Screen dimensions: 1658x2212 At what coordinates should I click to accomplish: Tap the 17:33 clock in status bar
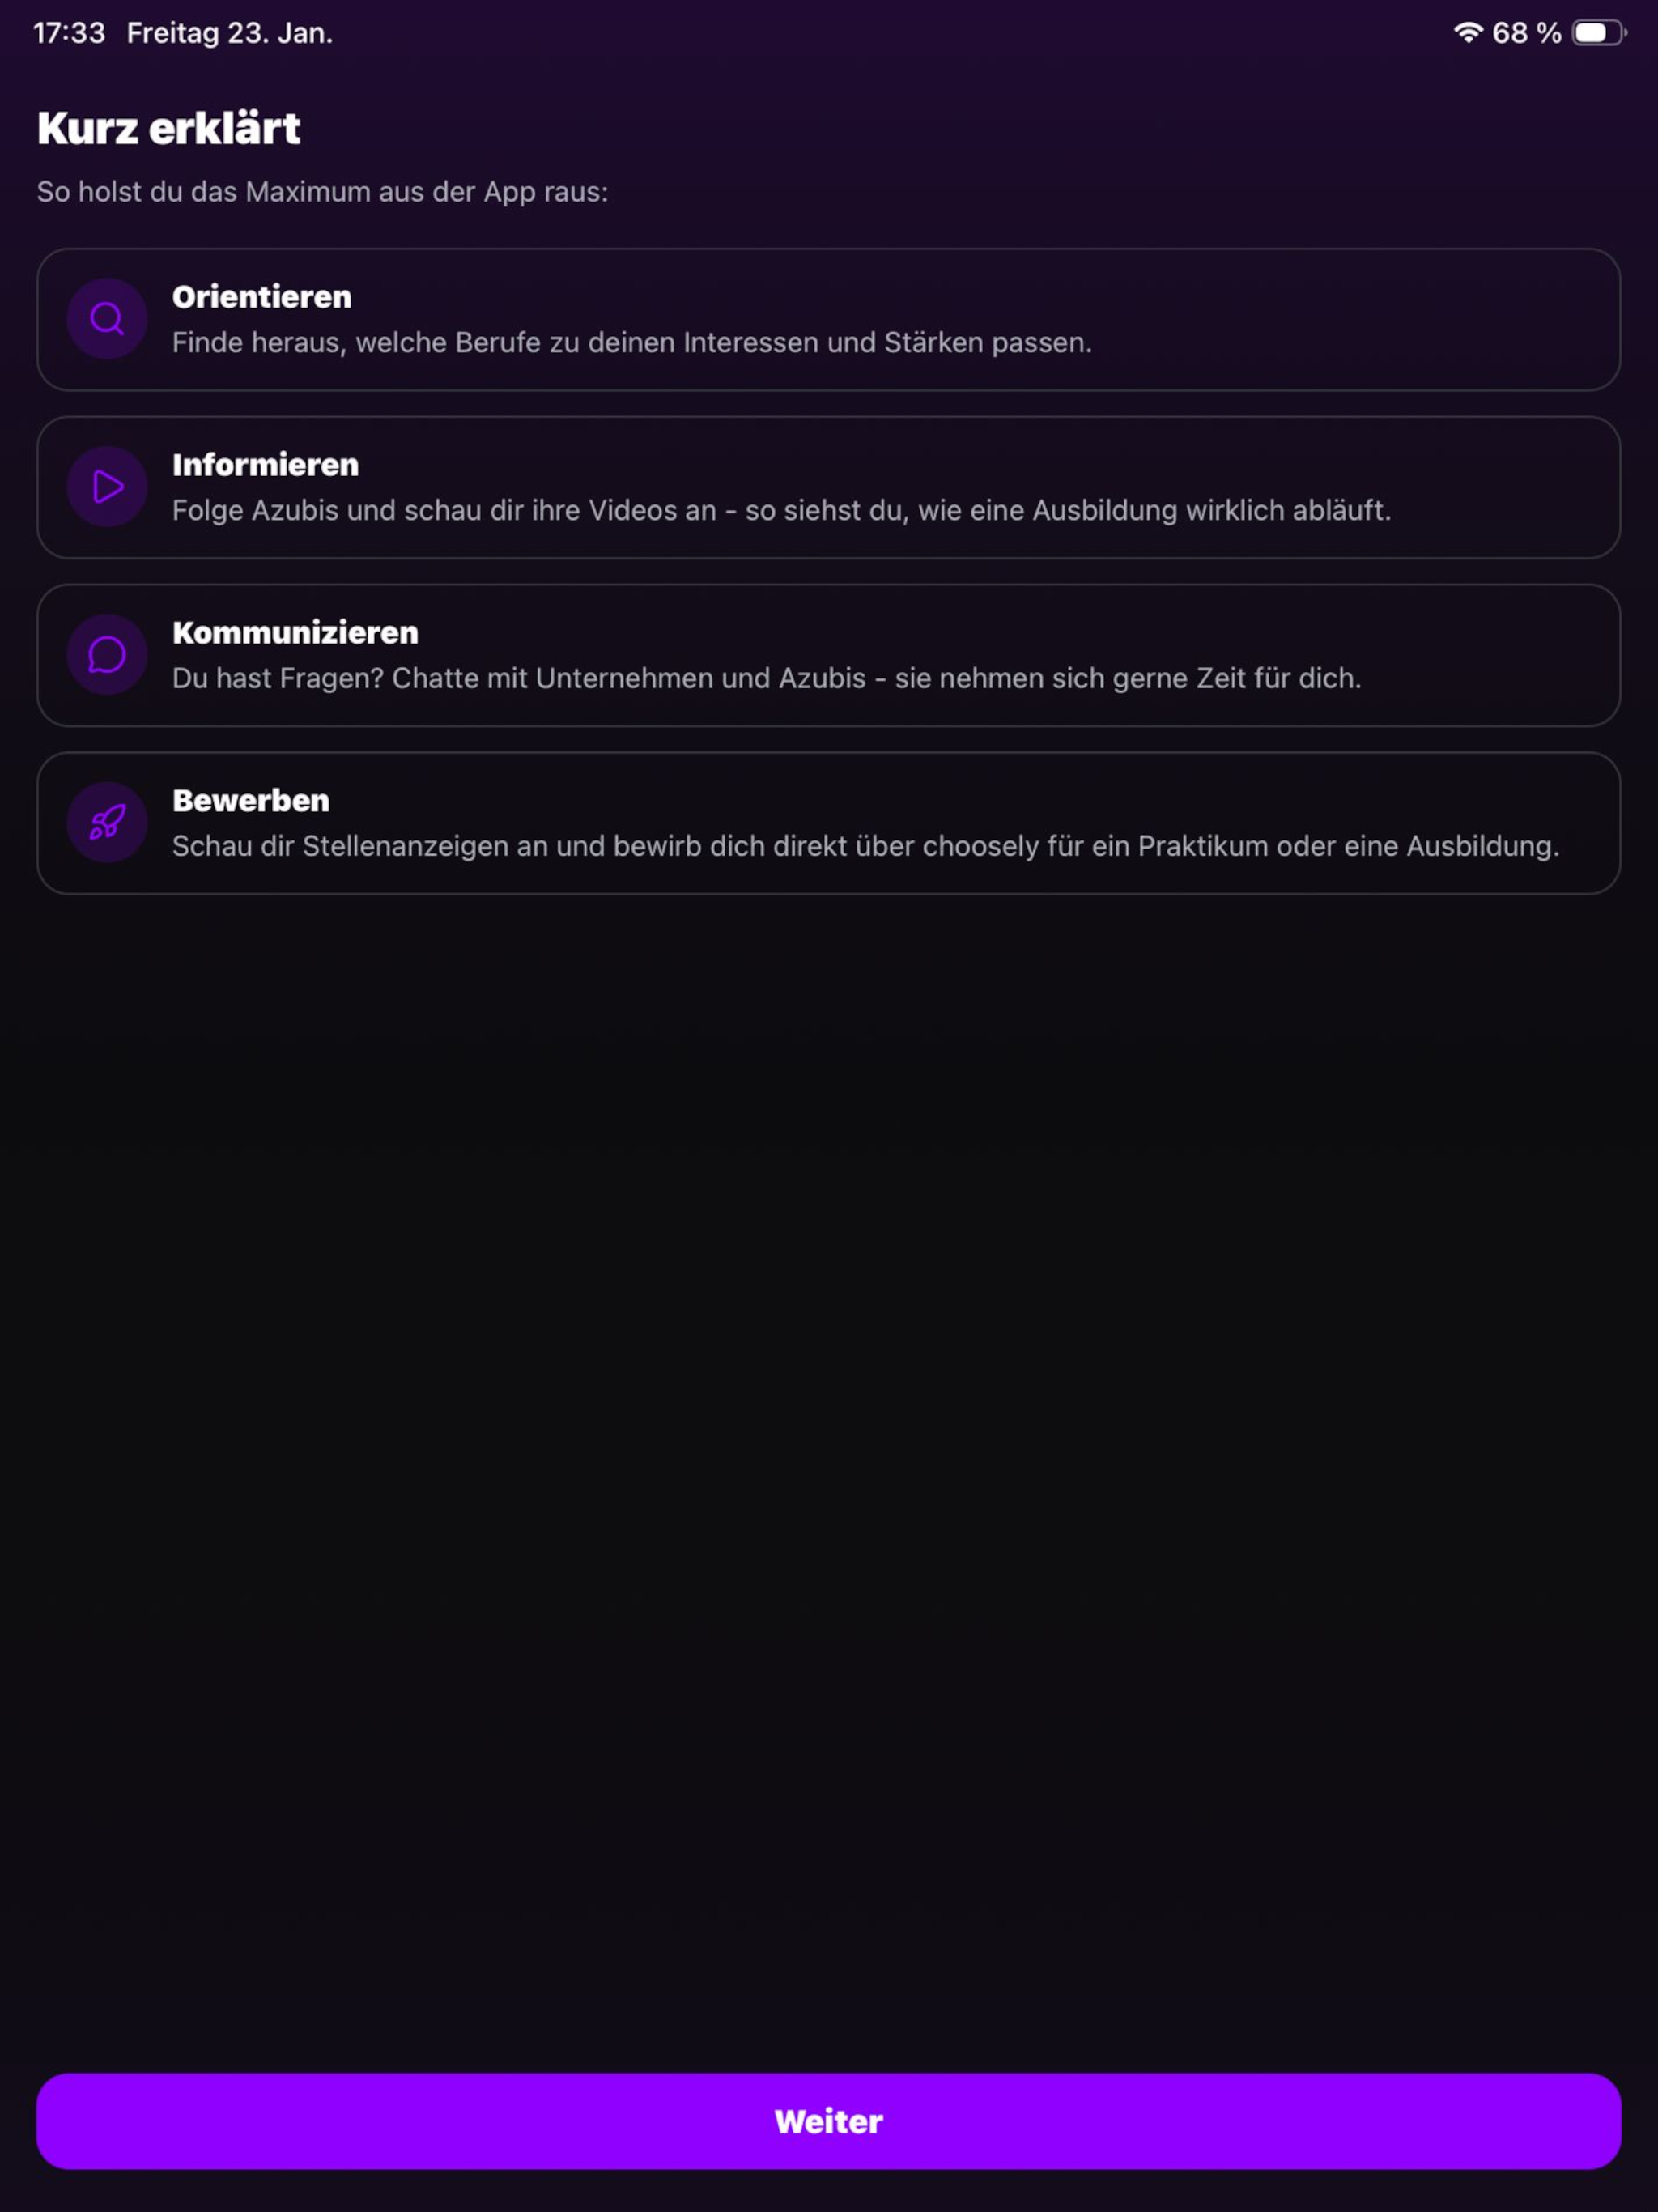[x=69, y=33]
